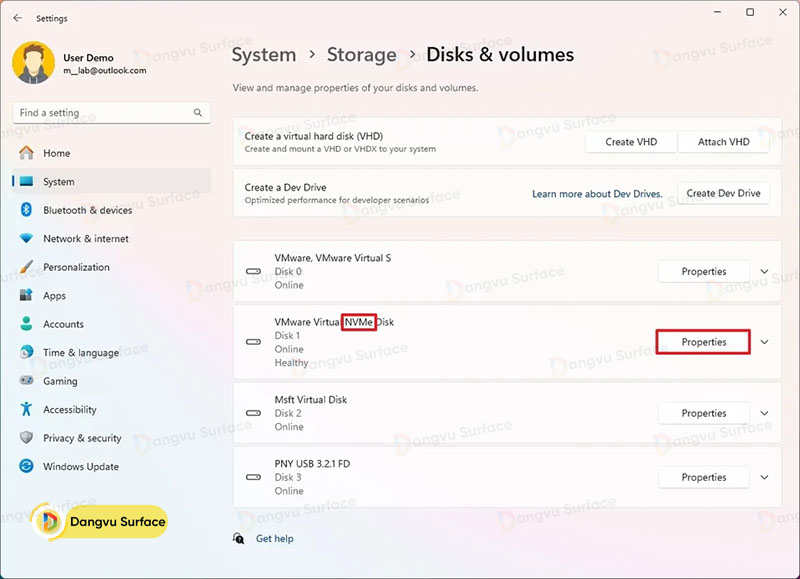
Task: Select Time & language settings
Action: click(71, 352)
